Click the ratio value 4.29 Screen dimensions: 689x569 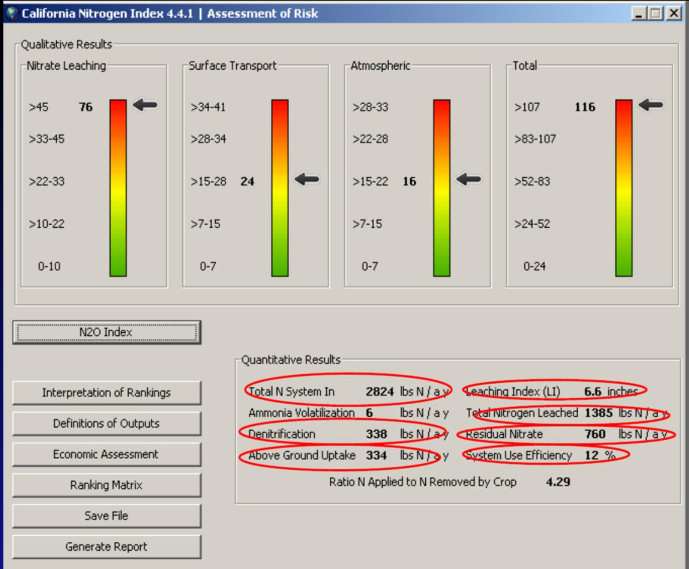[x=558, y=482]
